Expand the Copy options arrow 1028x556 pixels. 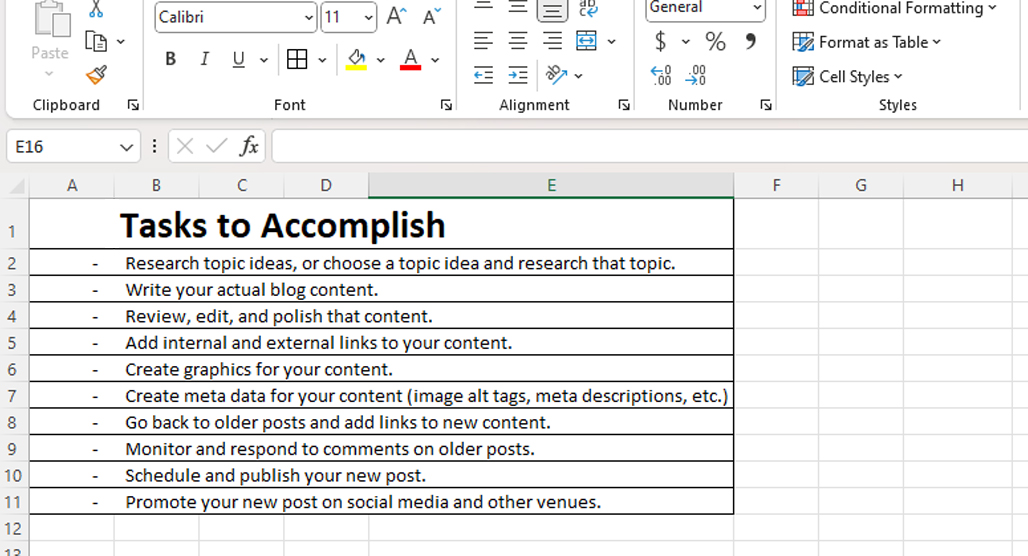pos(121,42)
